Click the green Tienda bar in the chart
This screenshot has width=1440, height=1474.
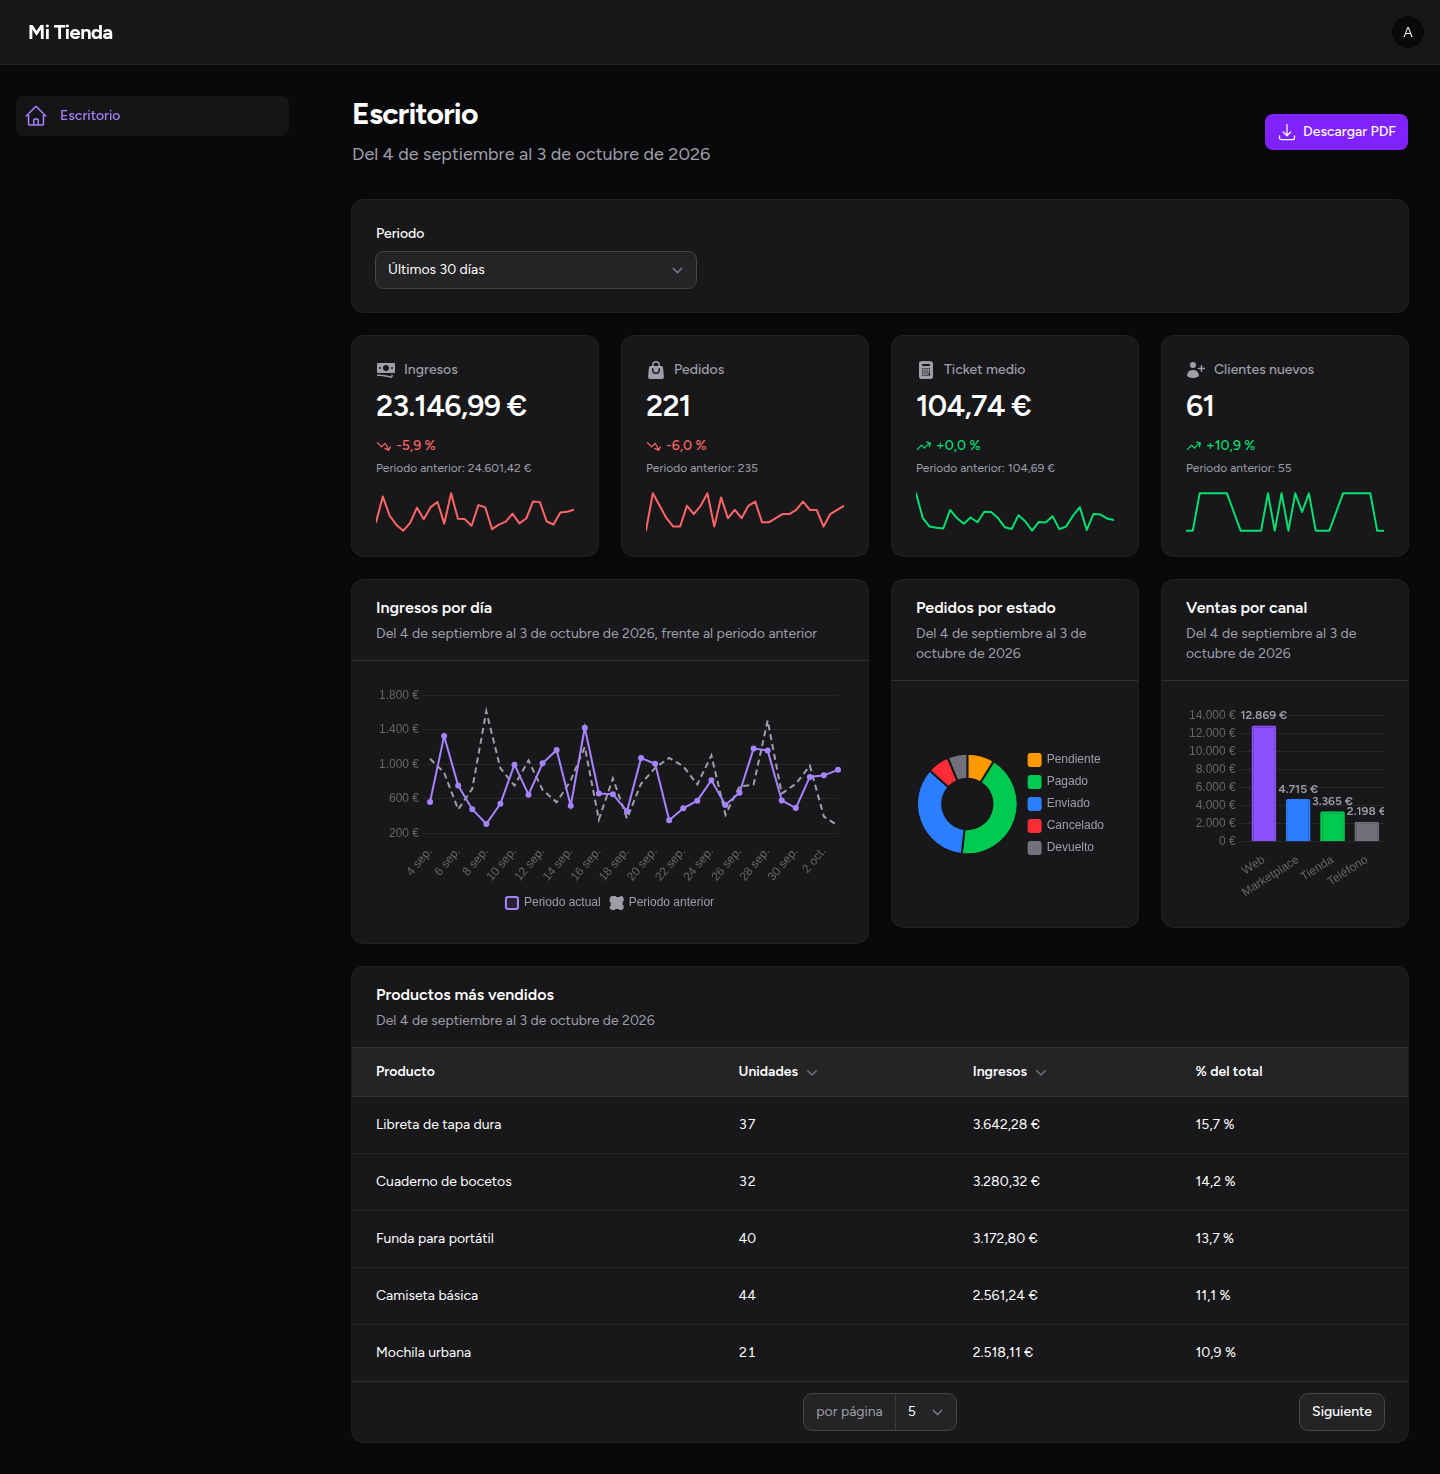pyautogui.click(x=1332, y=826)
